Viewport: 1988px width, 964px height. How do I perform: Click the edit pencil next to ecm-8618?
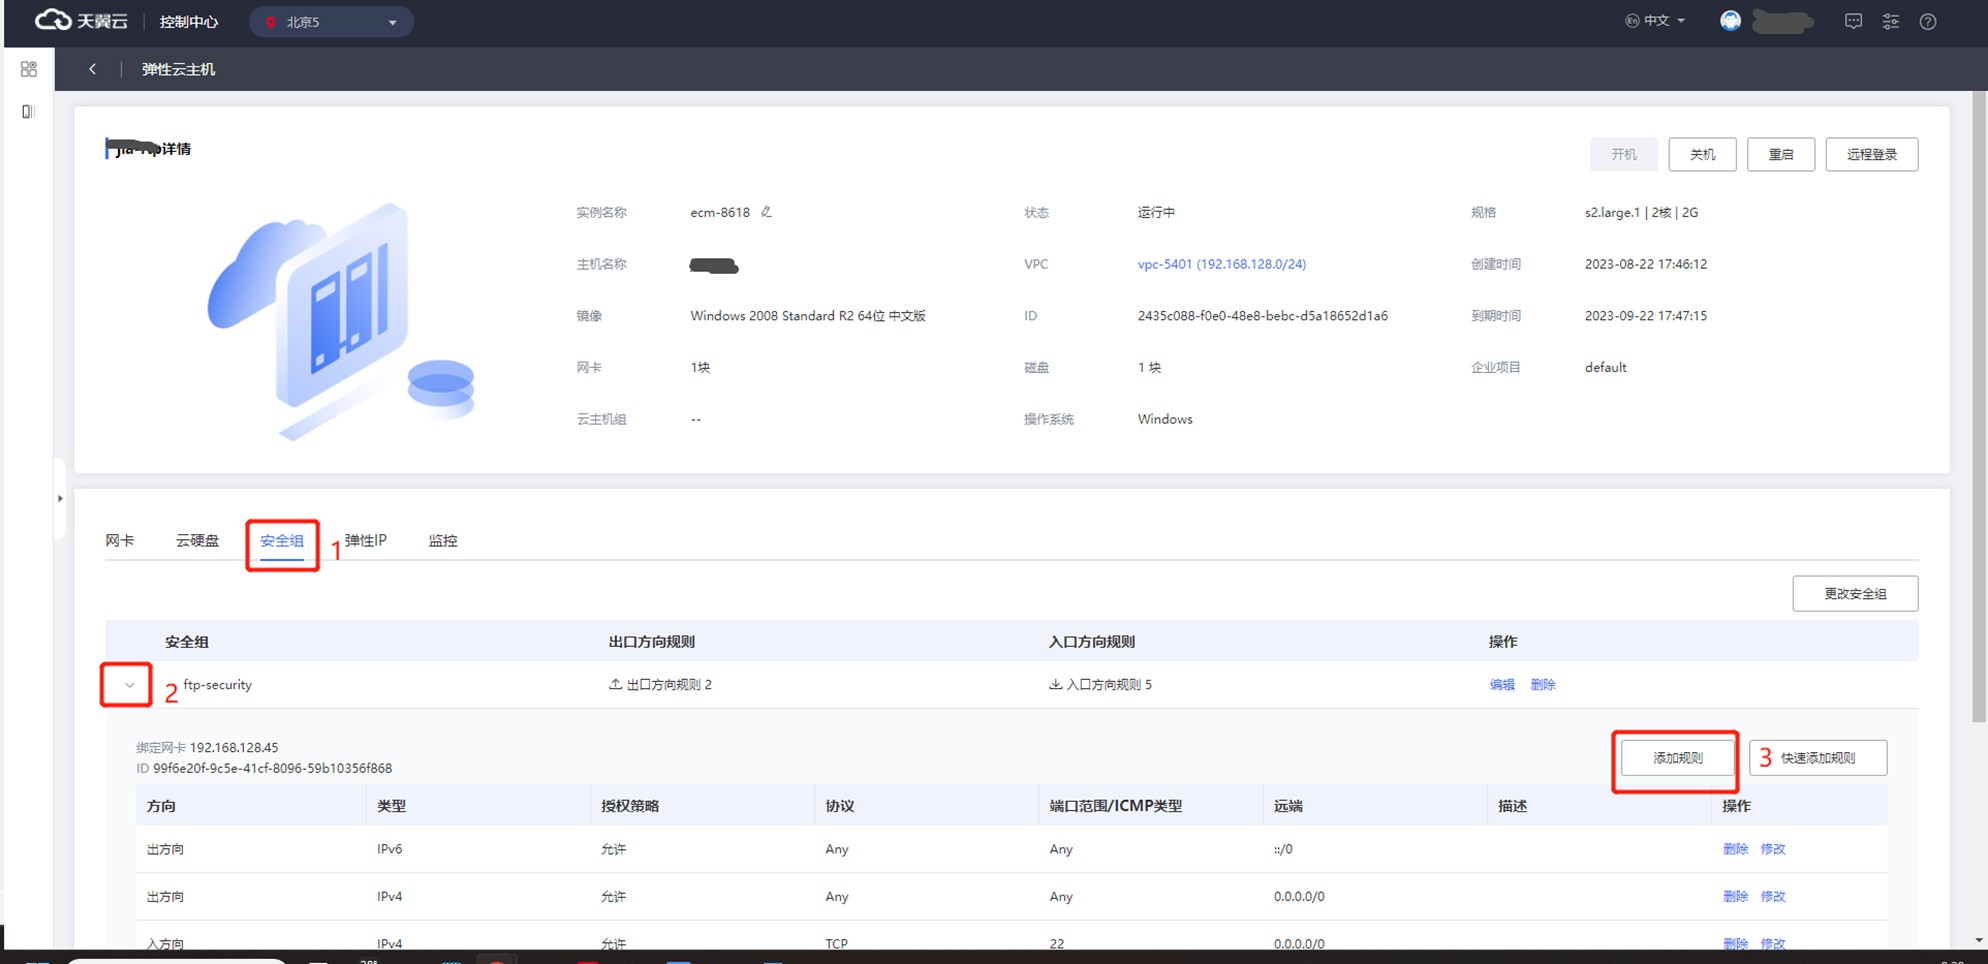(766, 212)
